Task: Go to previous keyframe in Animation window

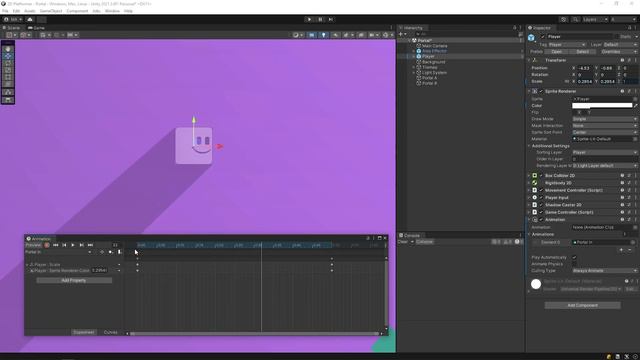Action: tap(64, 245)
